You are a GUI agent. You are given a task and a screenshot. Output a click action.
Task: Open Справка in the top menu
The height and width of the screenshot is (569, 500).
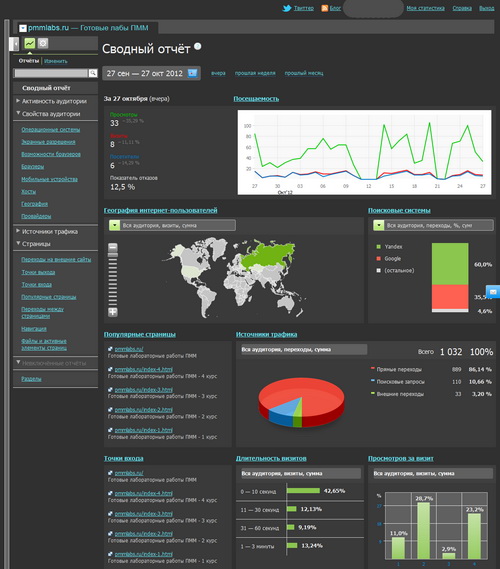click(x=462, y=8)
